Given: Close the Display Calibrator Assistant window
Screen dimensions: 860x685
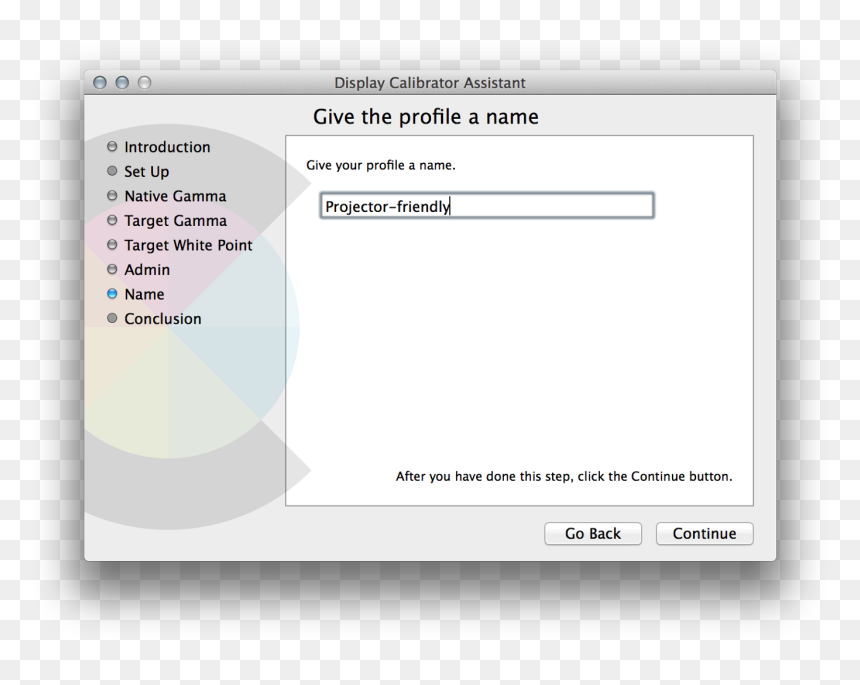Looking at the screenshot, I should [100, 82].
